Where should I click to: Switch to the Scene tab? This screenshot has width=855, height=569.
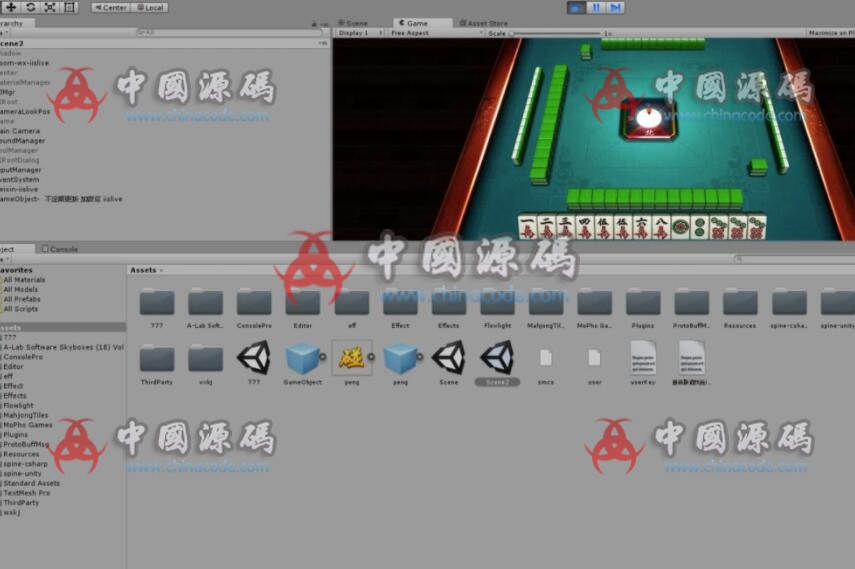click(353, 23)
